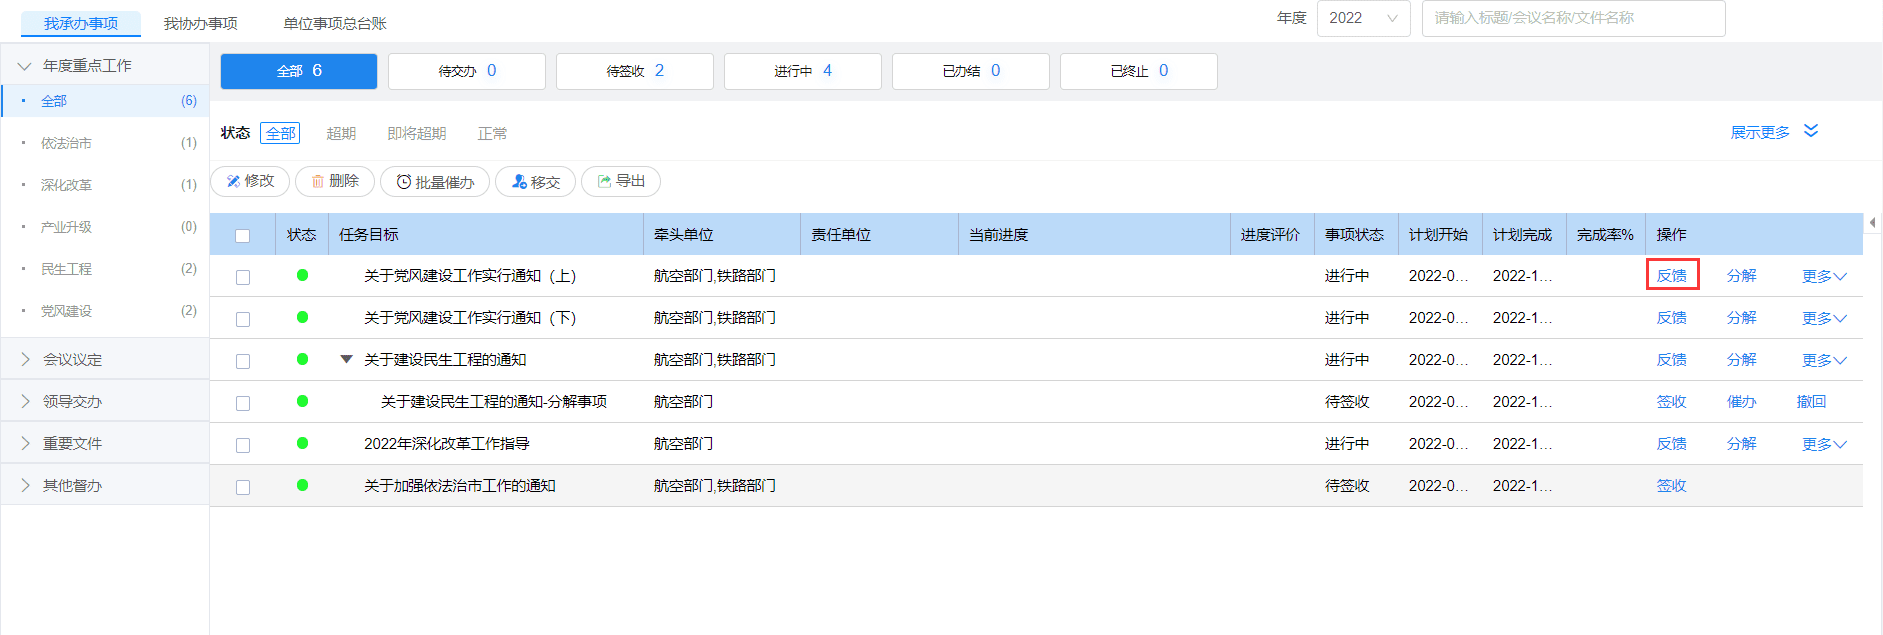Expand the 重要文件 sidebar section
This screenshot has height=635, width=1883.
coord(25,443)
